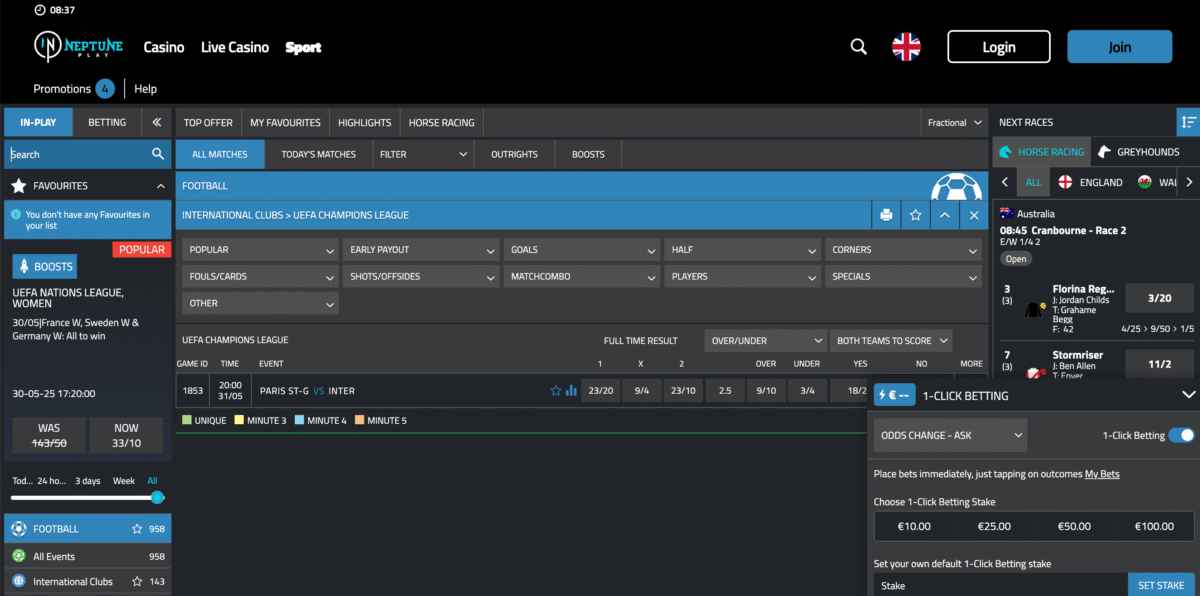Open the My Bets link
Image resolution: width=1200 pixels, height=596 pixels.
(x=1102, y=474)
